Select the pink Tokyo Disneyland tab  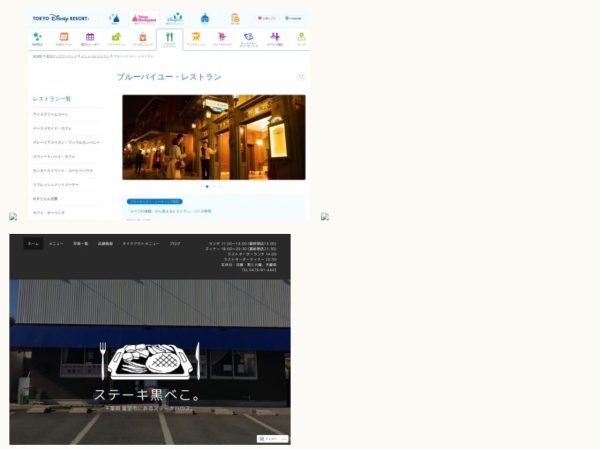pyautogui.click(x=144, y=19)
